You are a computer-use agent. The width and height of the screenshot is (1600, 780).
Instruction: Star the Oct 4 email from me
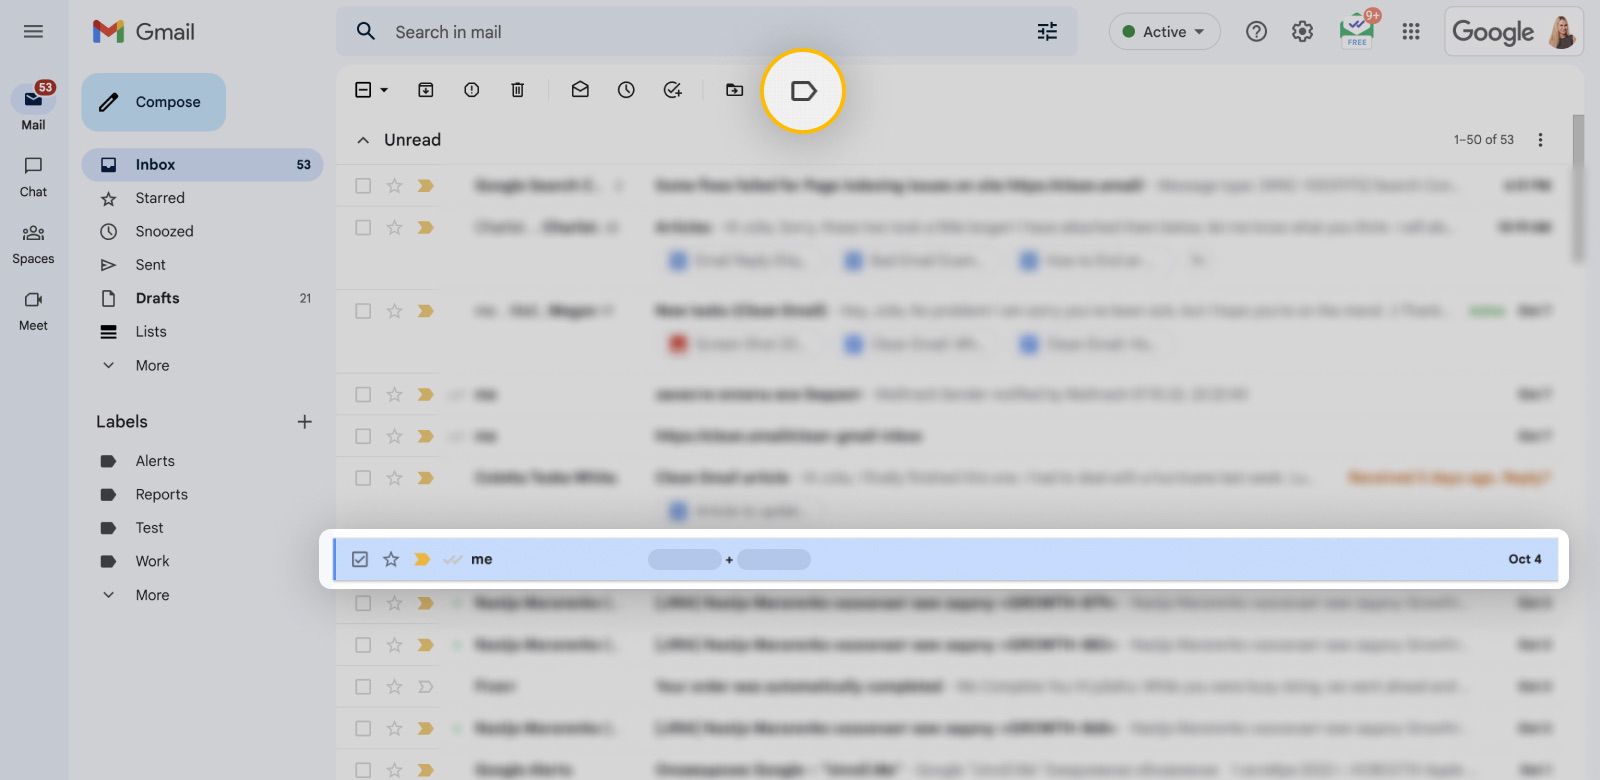point(391,559)
